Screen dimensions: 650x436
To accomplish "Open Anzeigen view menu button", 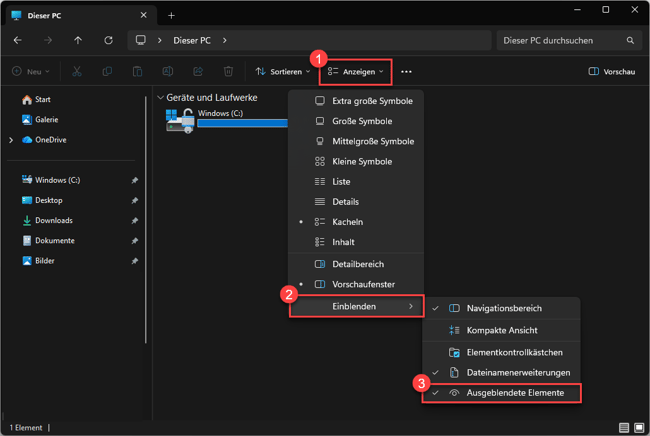I will (356, 72).
